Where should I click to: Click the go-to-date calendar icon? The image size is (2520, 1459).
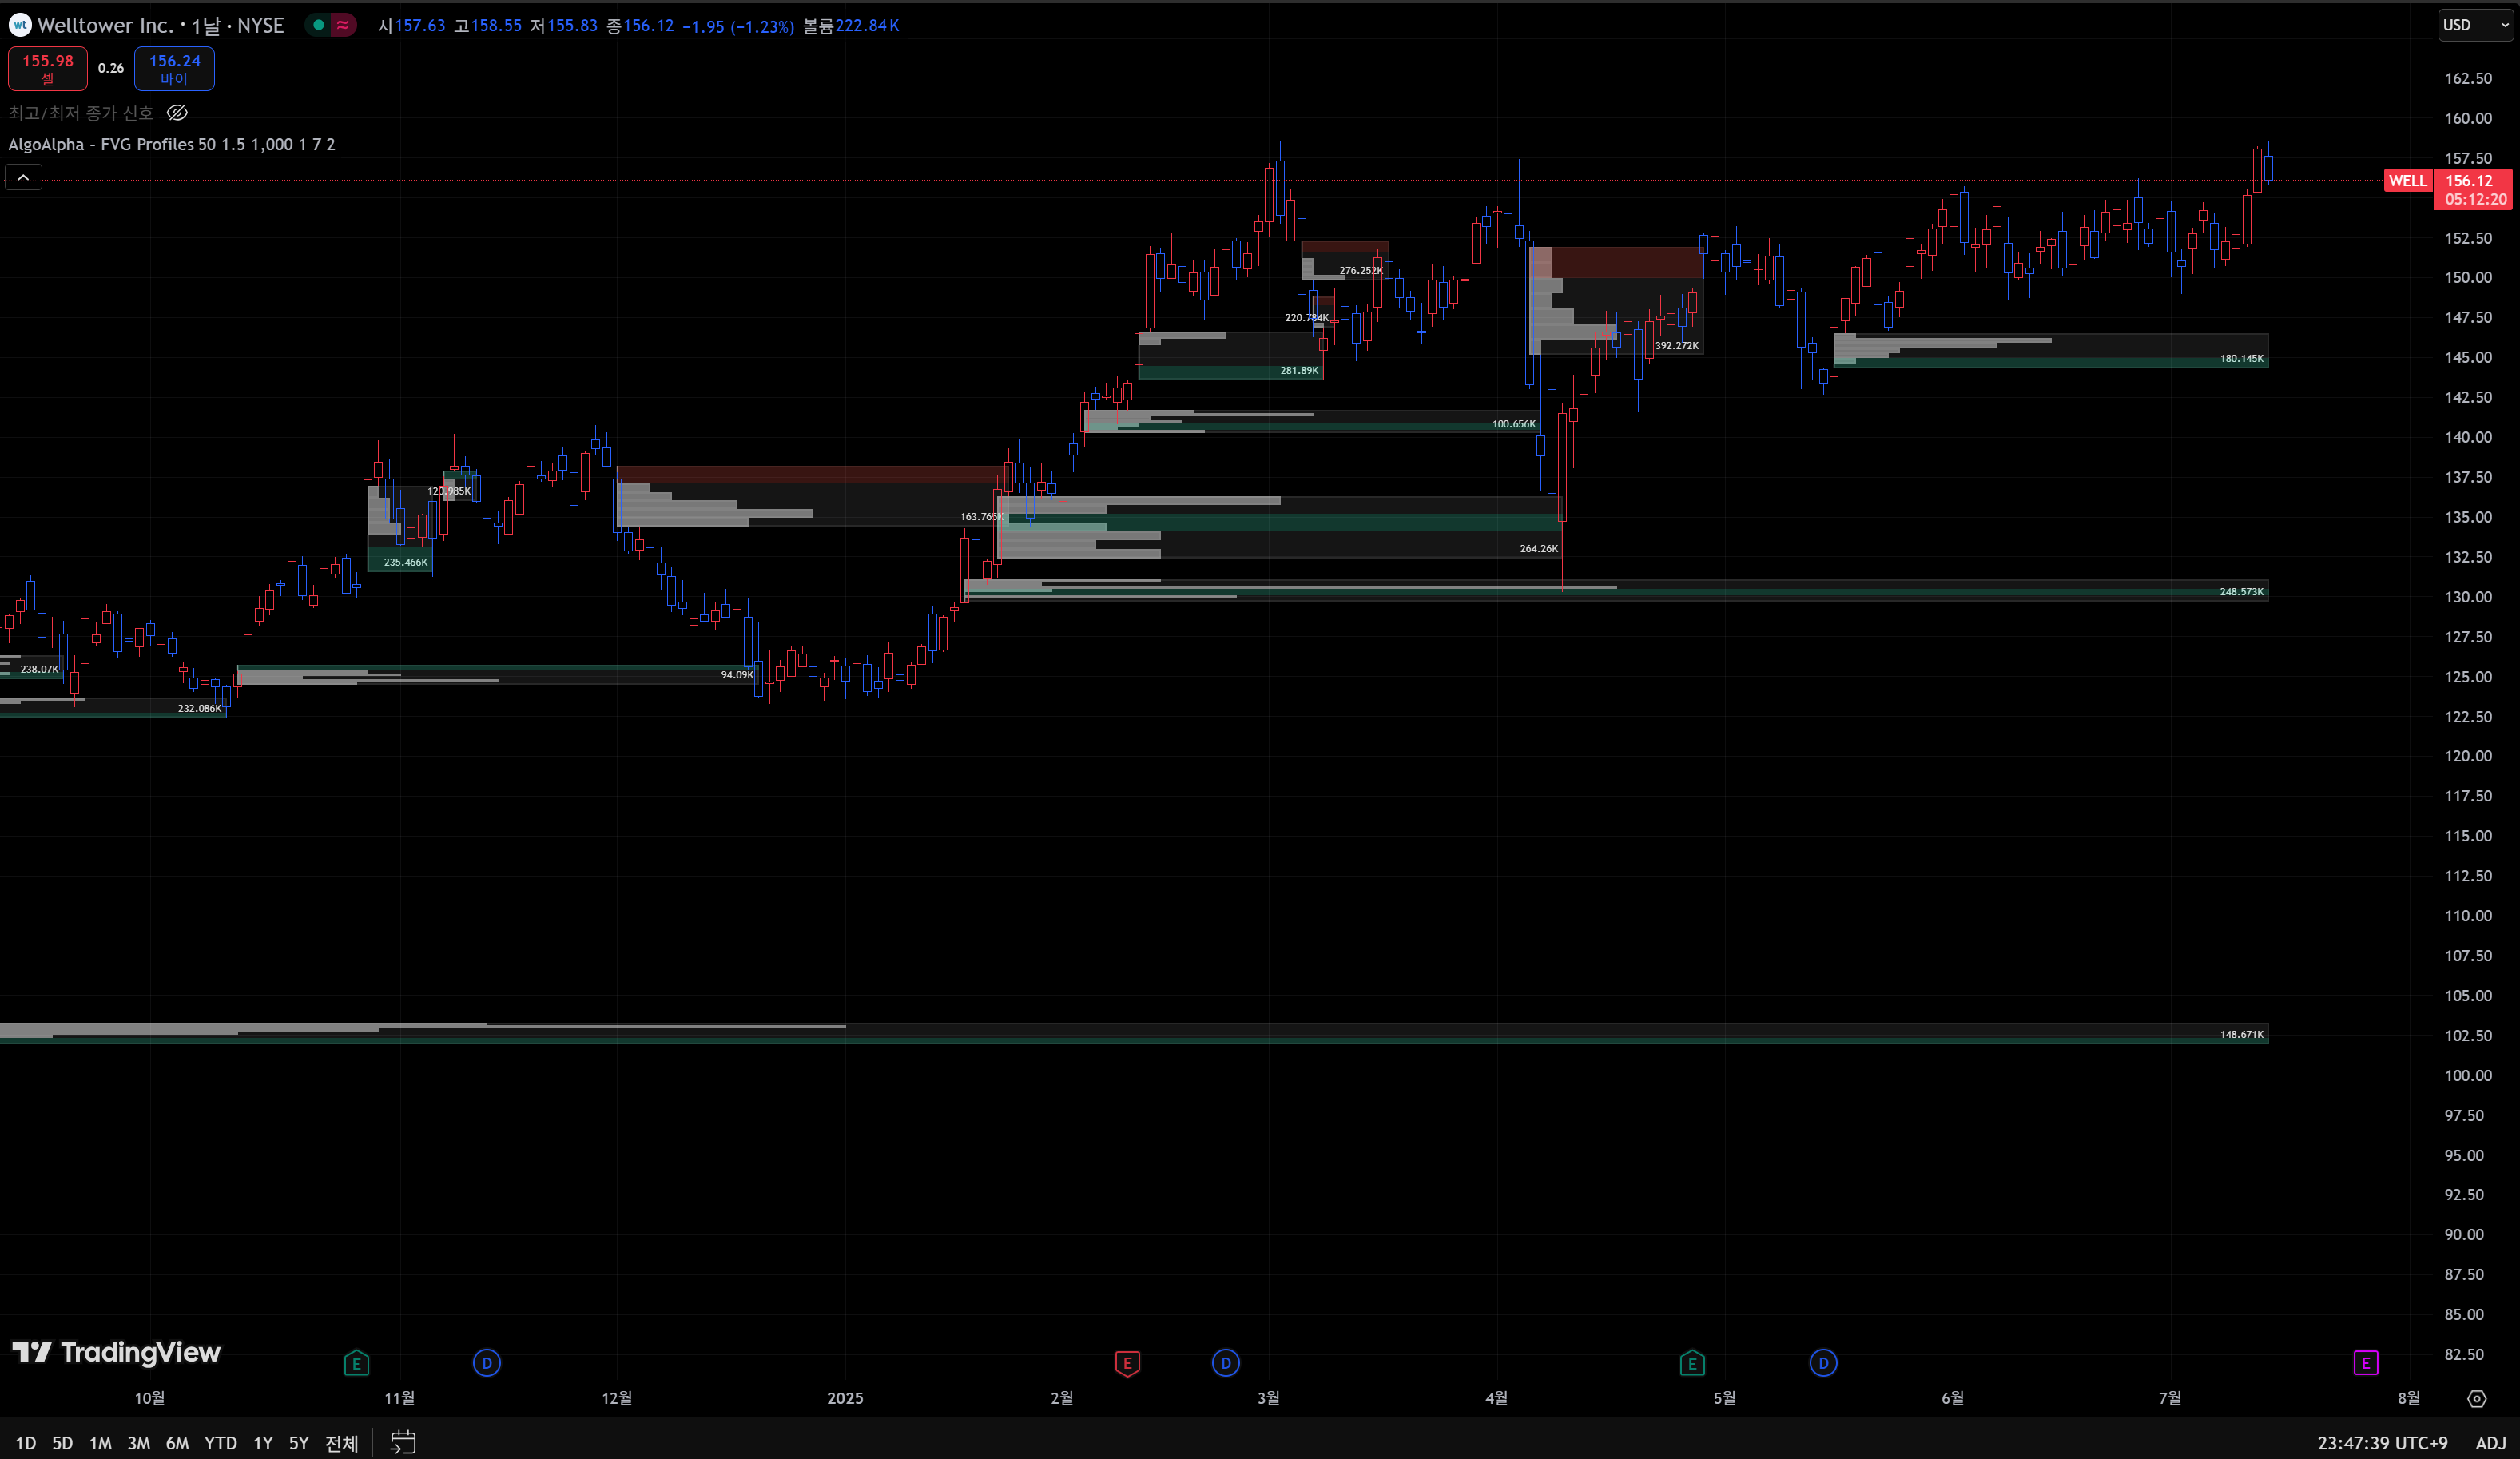(x=402, y=1442)
